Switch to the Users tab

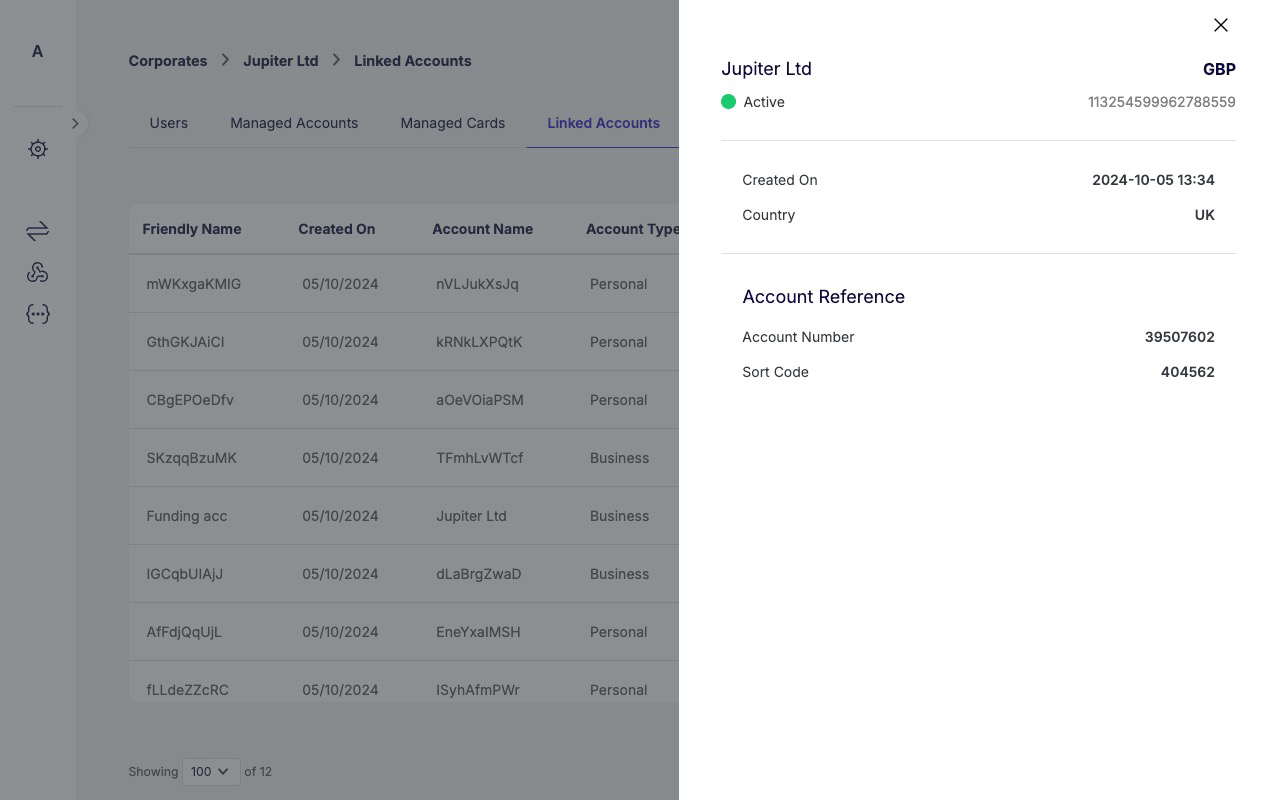(x=169, y=123)
